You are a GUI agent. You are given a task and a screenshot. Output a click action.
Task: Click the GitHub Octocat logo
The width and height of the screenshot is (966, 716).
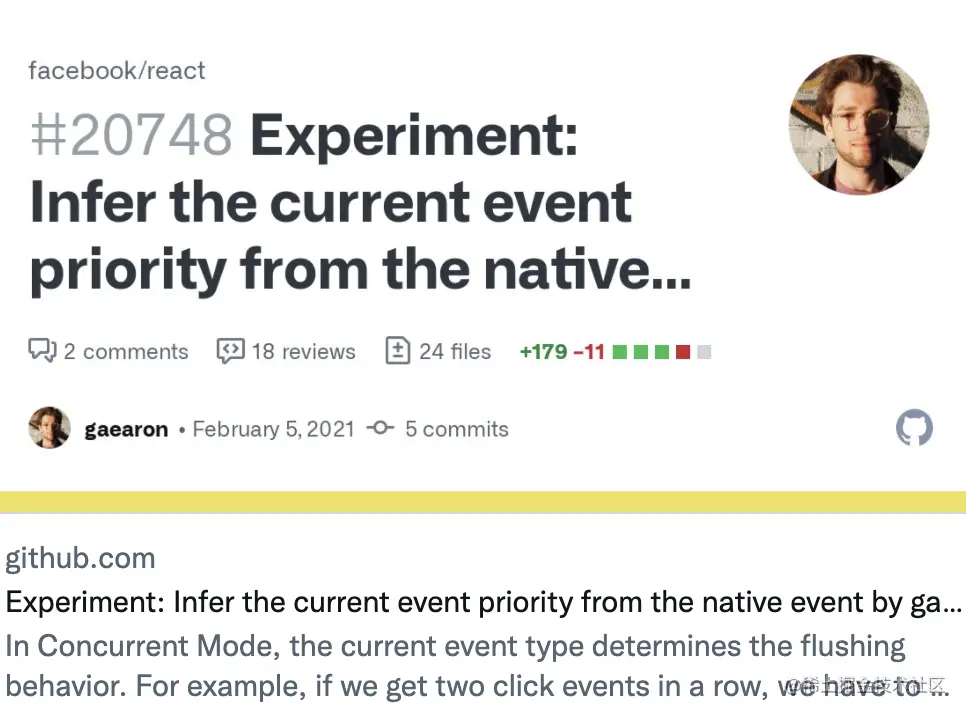[913, 428]
